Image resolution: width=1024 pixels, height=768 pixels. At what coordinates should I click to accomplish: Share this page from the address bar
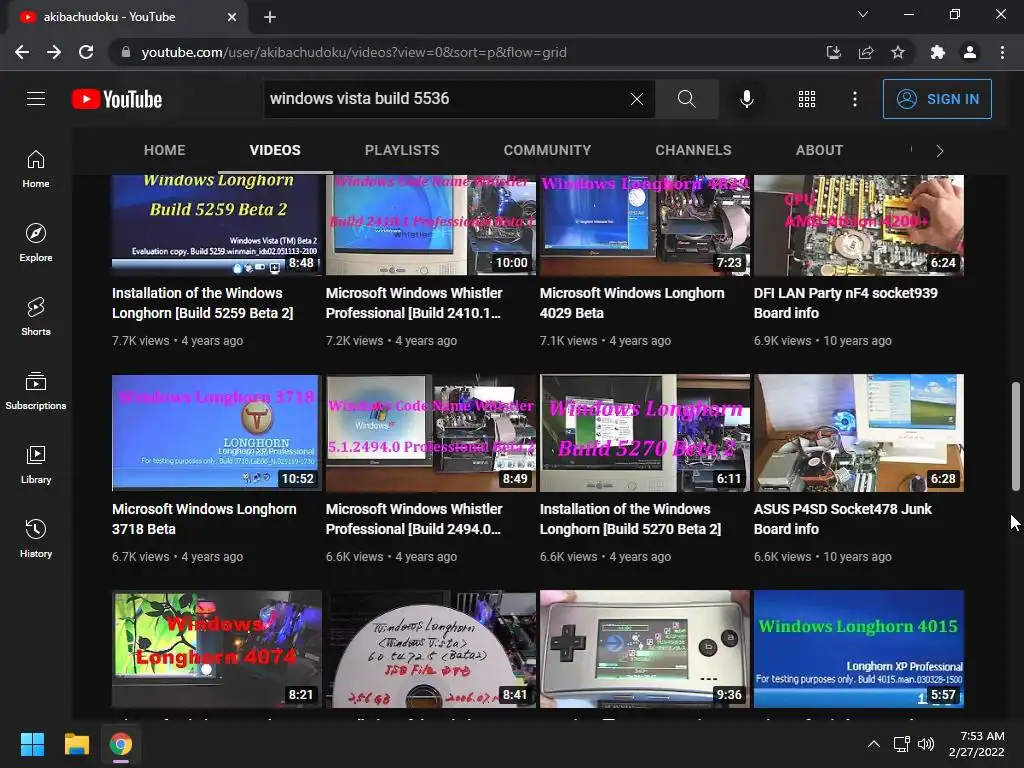click(x=866, y=52)
